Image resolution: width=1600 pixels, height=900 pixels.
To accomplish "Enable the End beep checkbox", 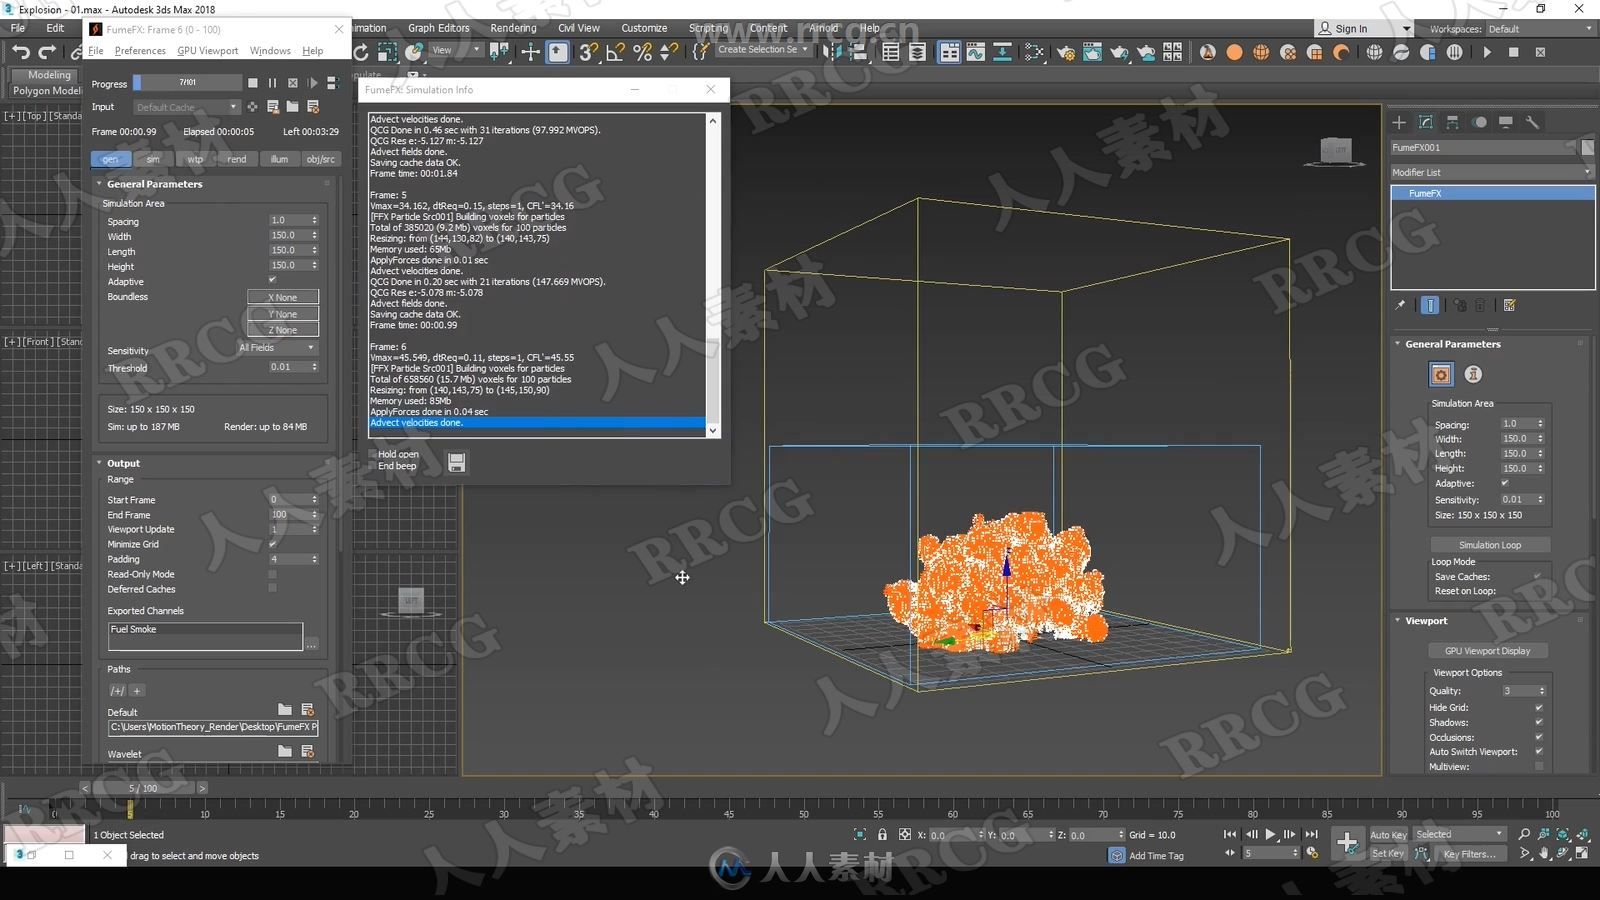I will 373,466.
